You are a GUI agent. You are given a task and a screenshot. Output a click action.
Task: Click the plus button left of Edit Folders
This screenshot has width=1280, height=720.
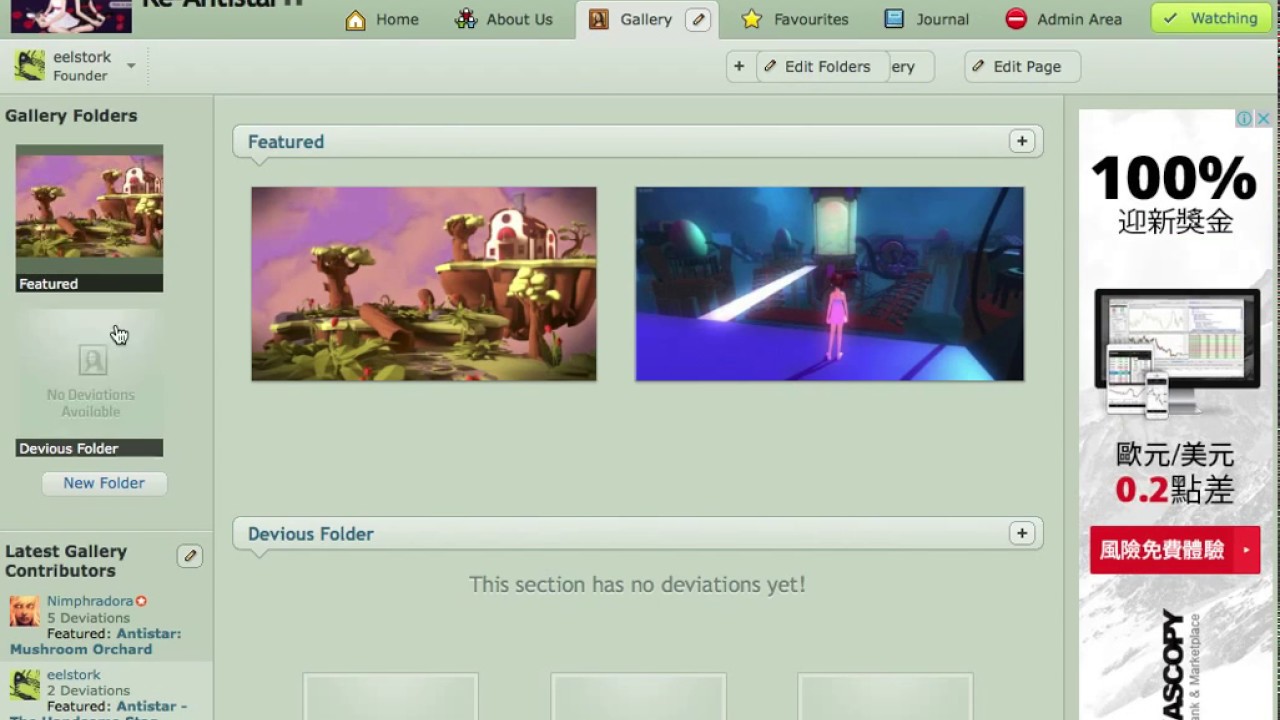coord(739,66)
